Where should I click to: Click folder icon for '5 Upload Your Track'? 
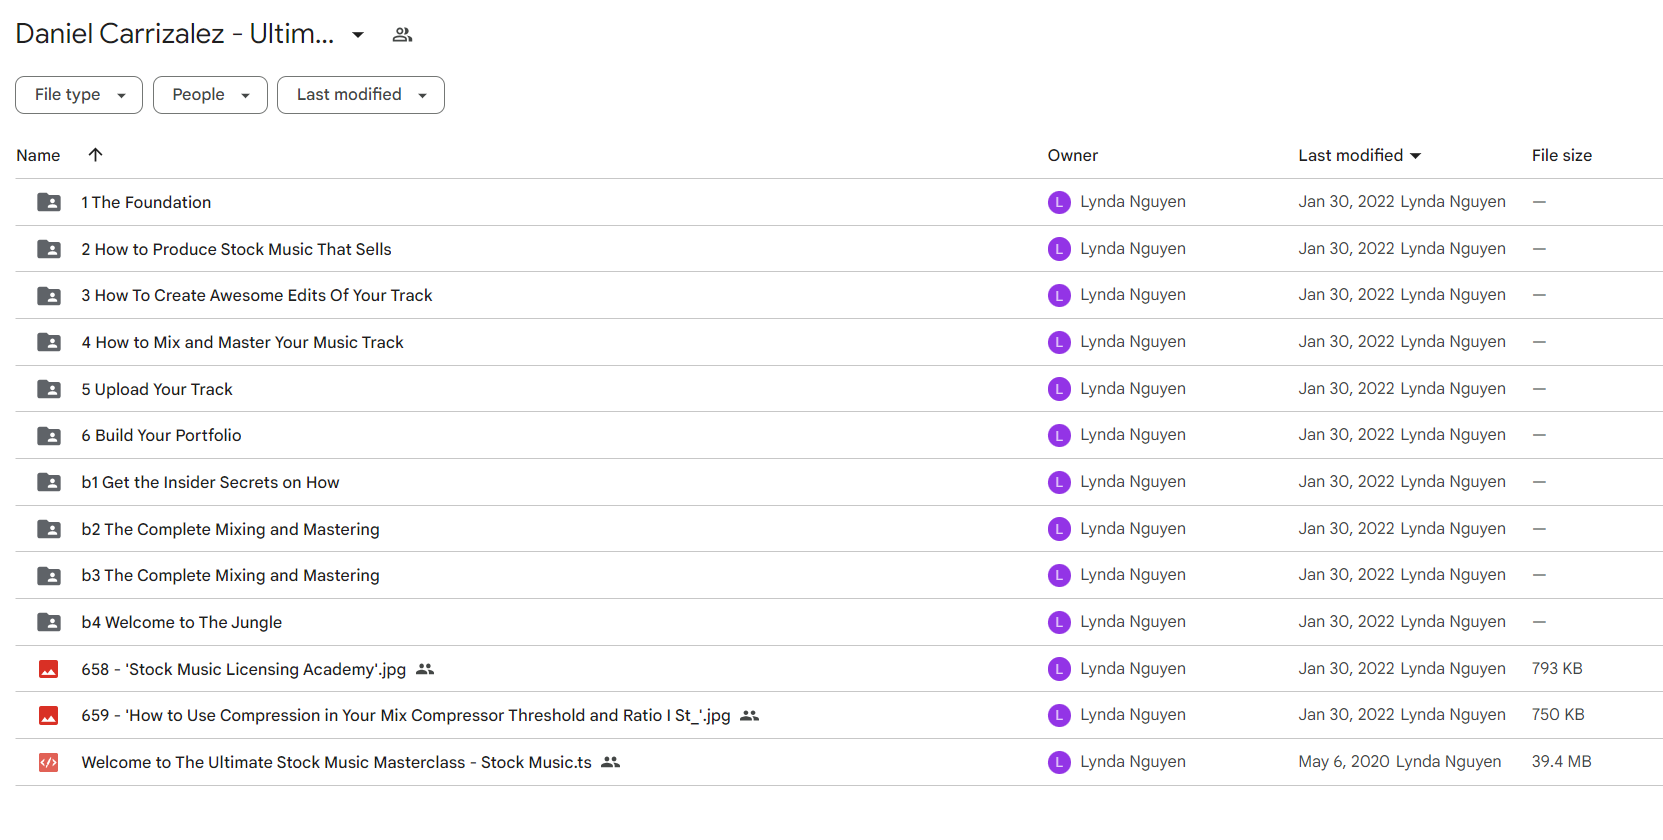tap(49, 389)
